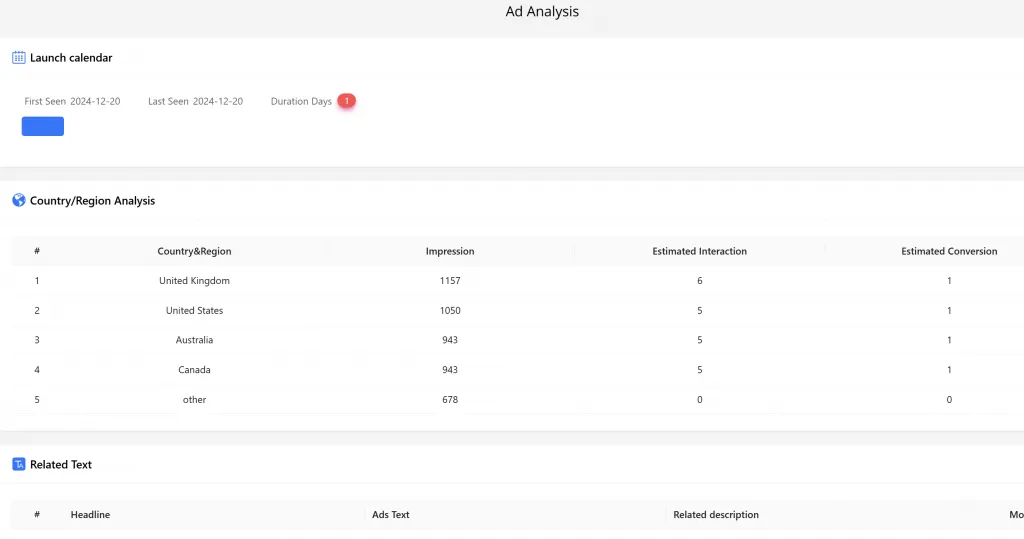Click the Australia country cell
The height and width of the screenshot is (539, 1024).
(194, 340)
